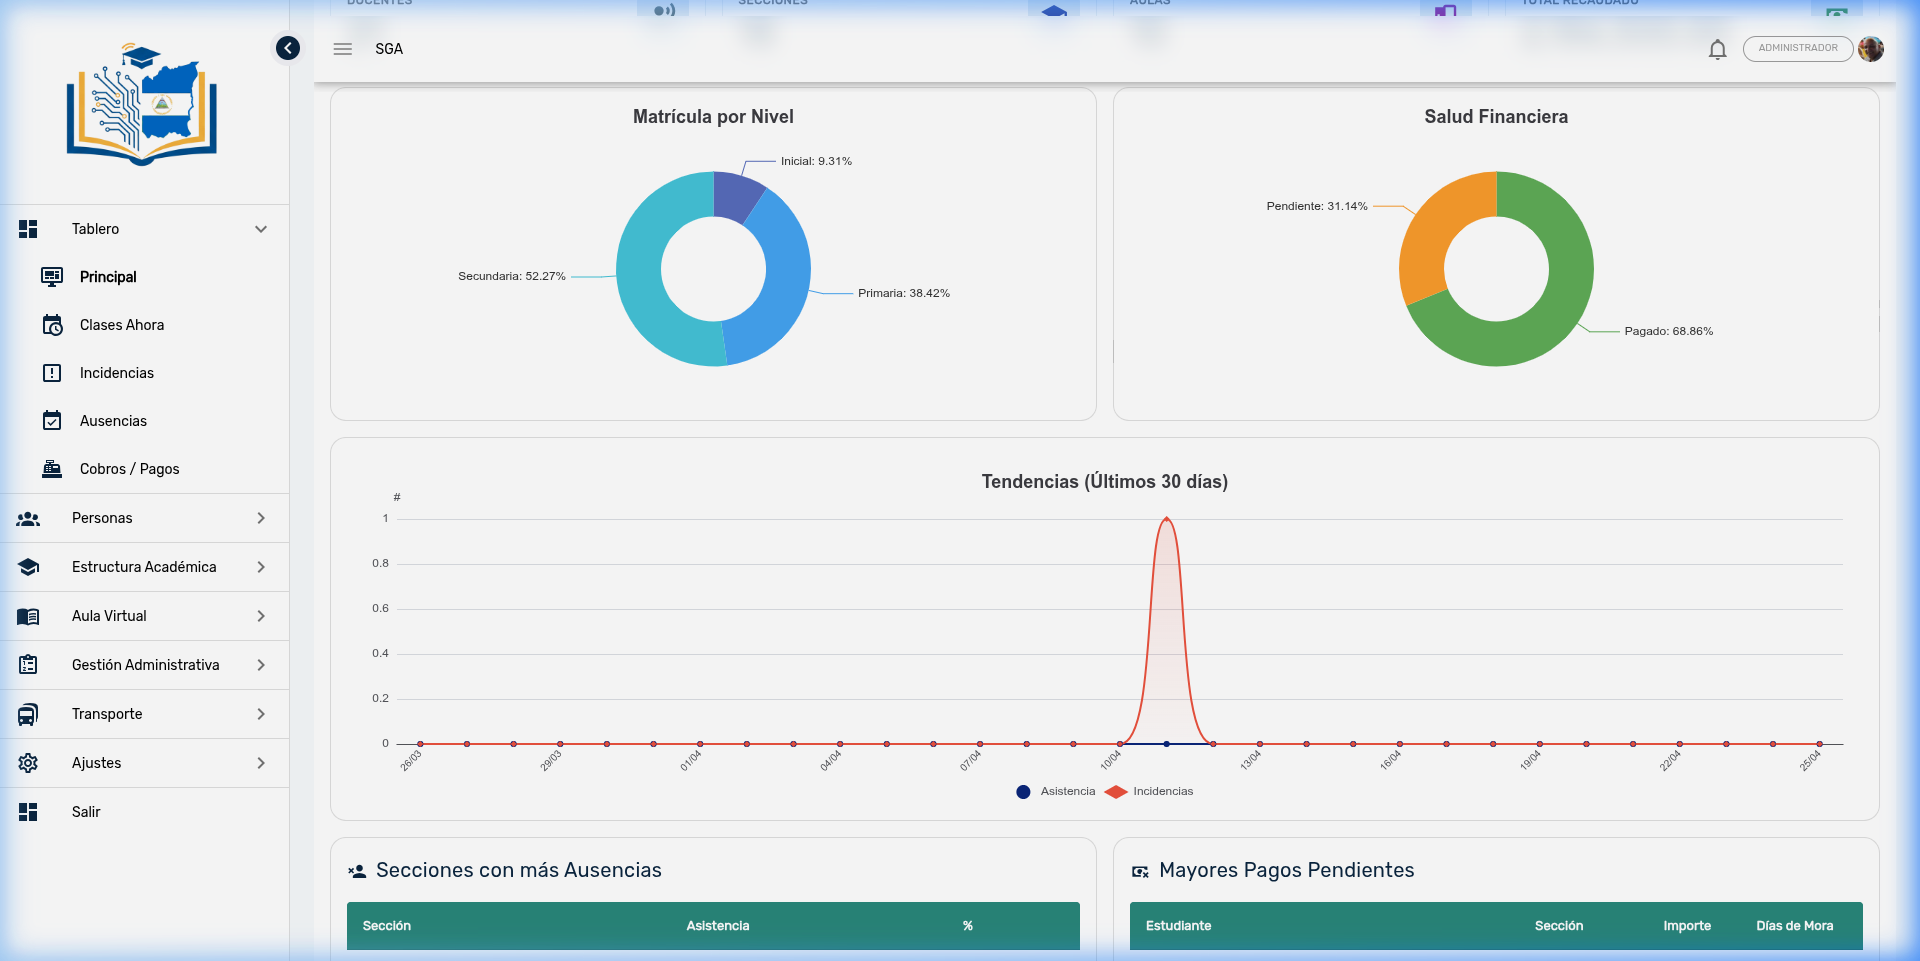Toggle the Incidencias series in chart legend

(1150, 792)
